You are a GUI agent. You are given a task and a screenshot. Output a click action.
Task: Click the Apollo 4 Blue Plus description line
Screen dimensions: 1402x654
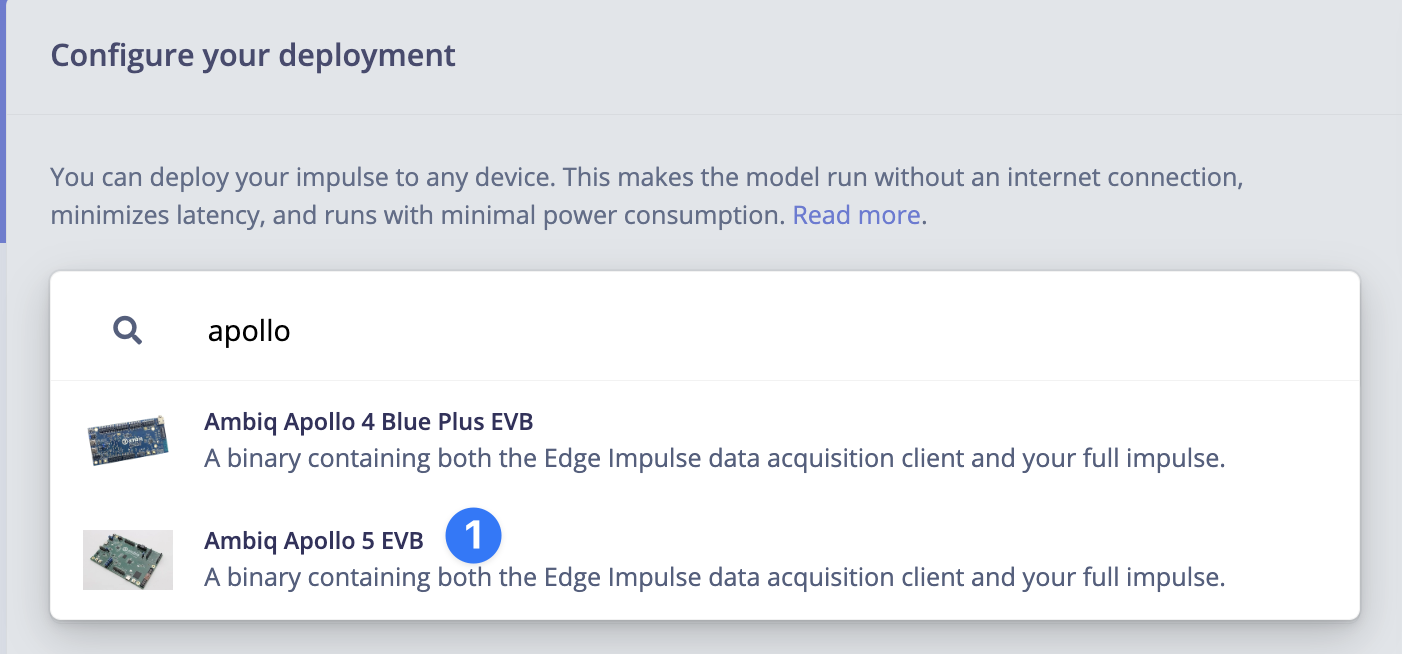714,459
